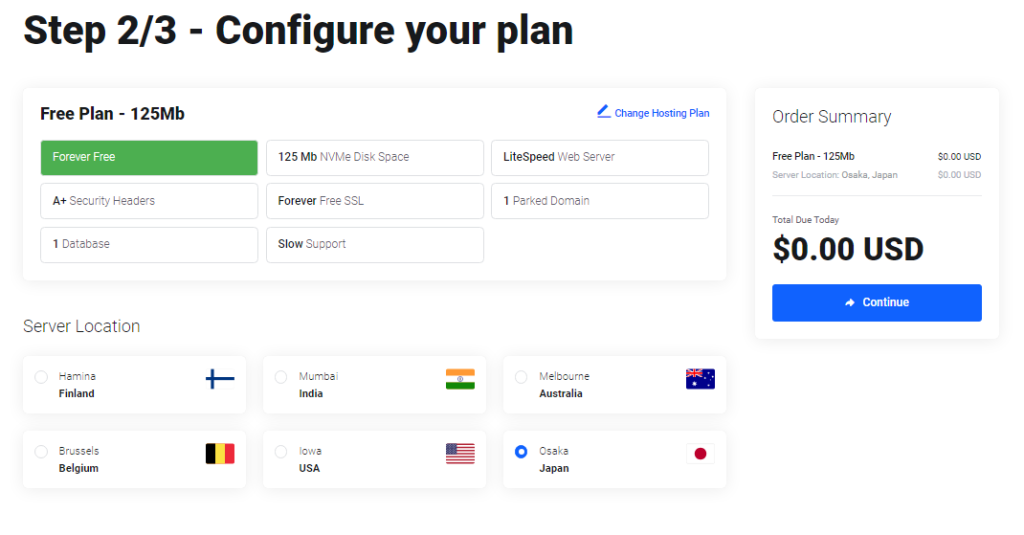Choose the Mumbai India radio option
This screenshot has height=535, width=1024.
click(x=281, y=377)
